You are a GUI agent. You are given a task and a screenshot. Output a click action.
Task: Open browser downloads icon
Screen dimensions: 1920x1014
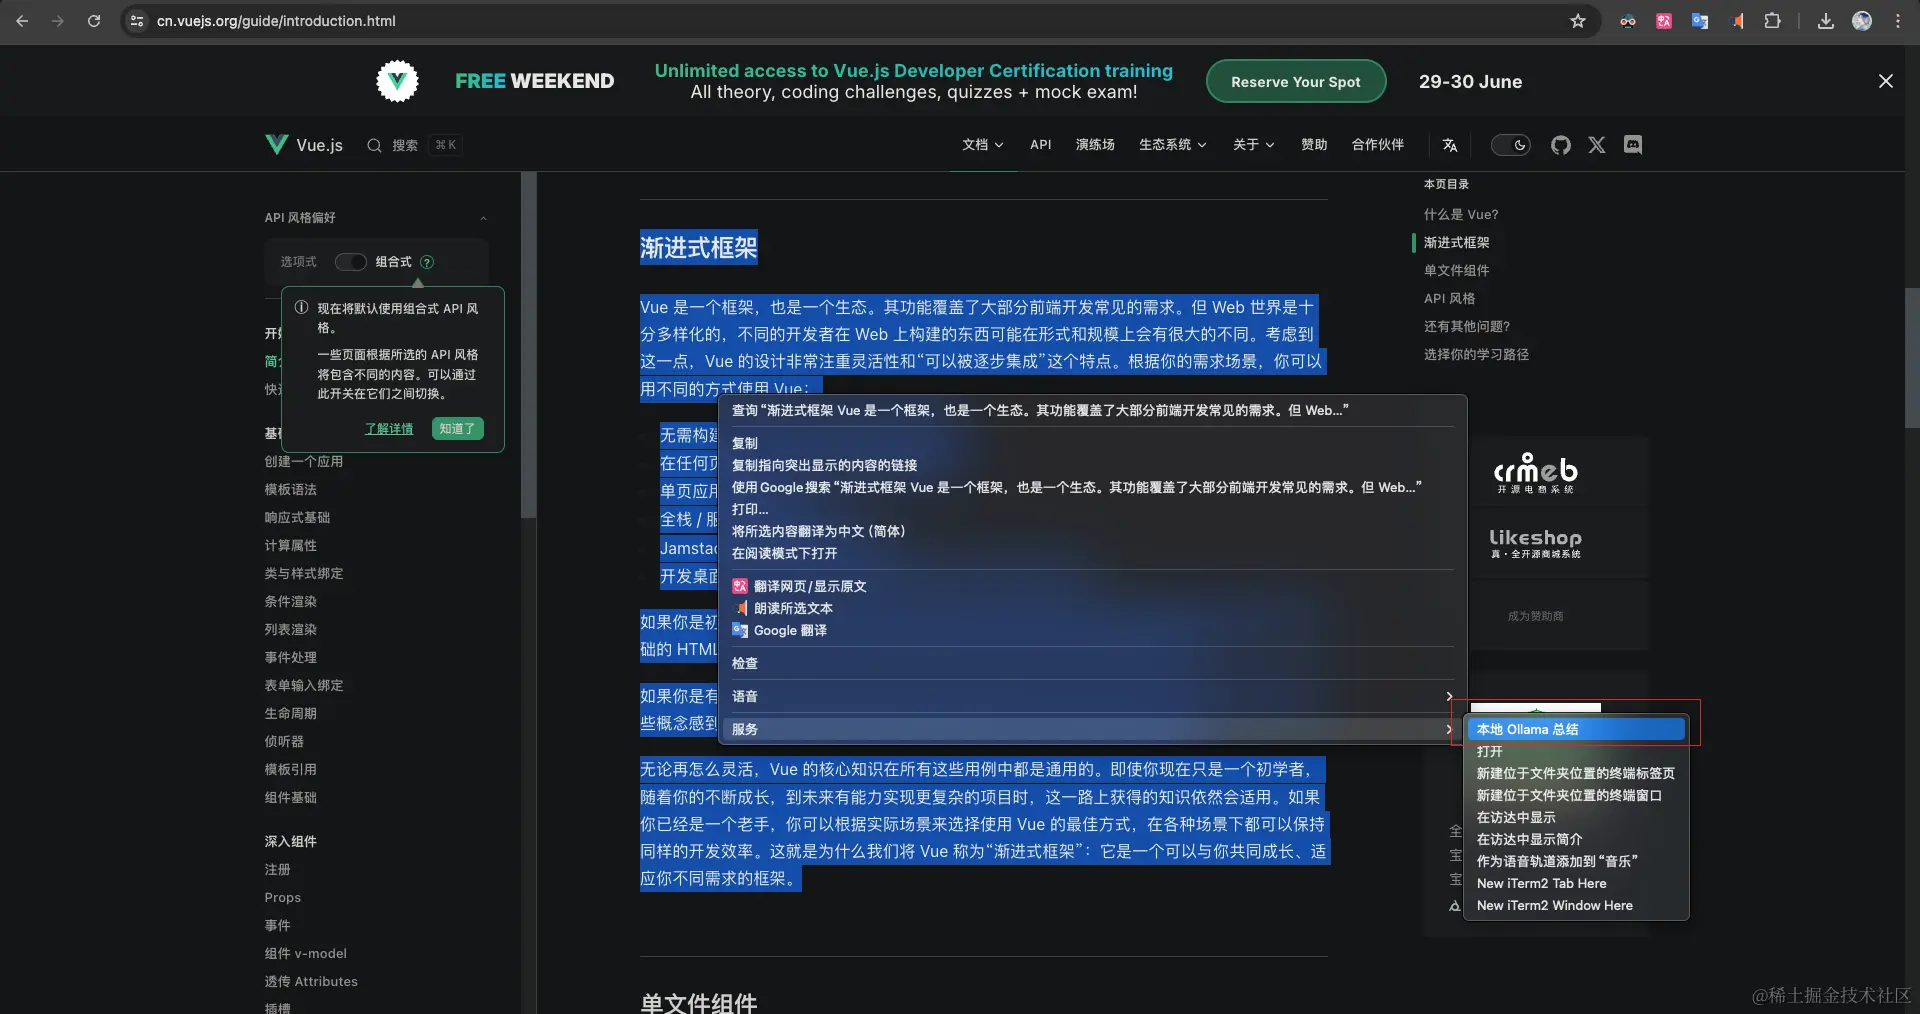coord(1826,21)
